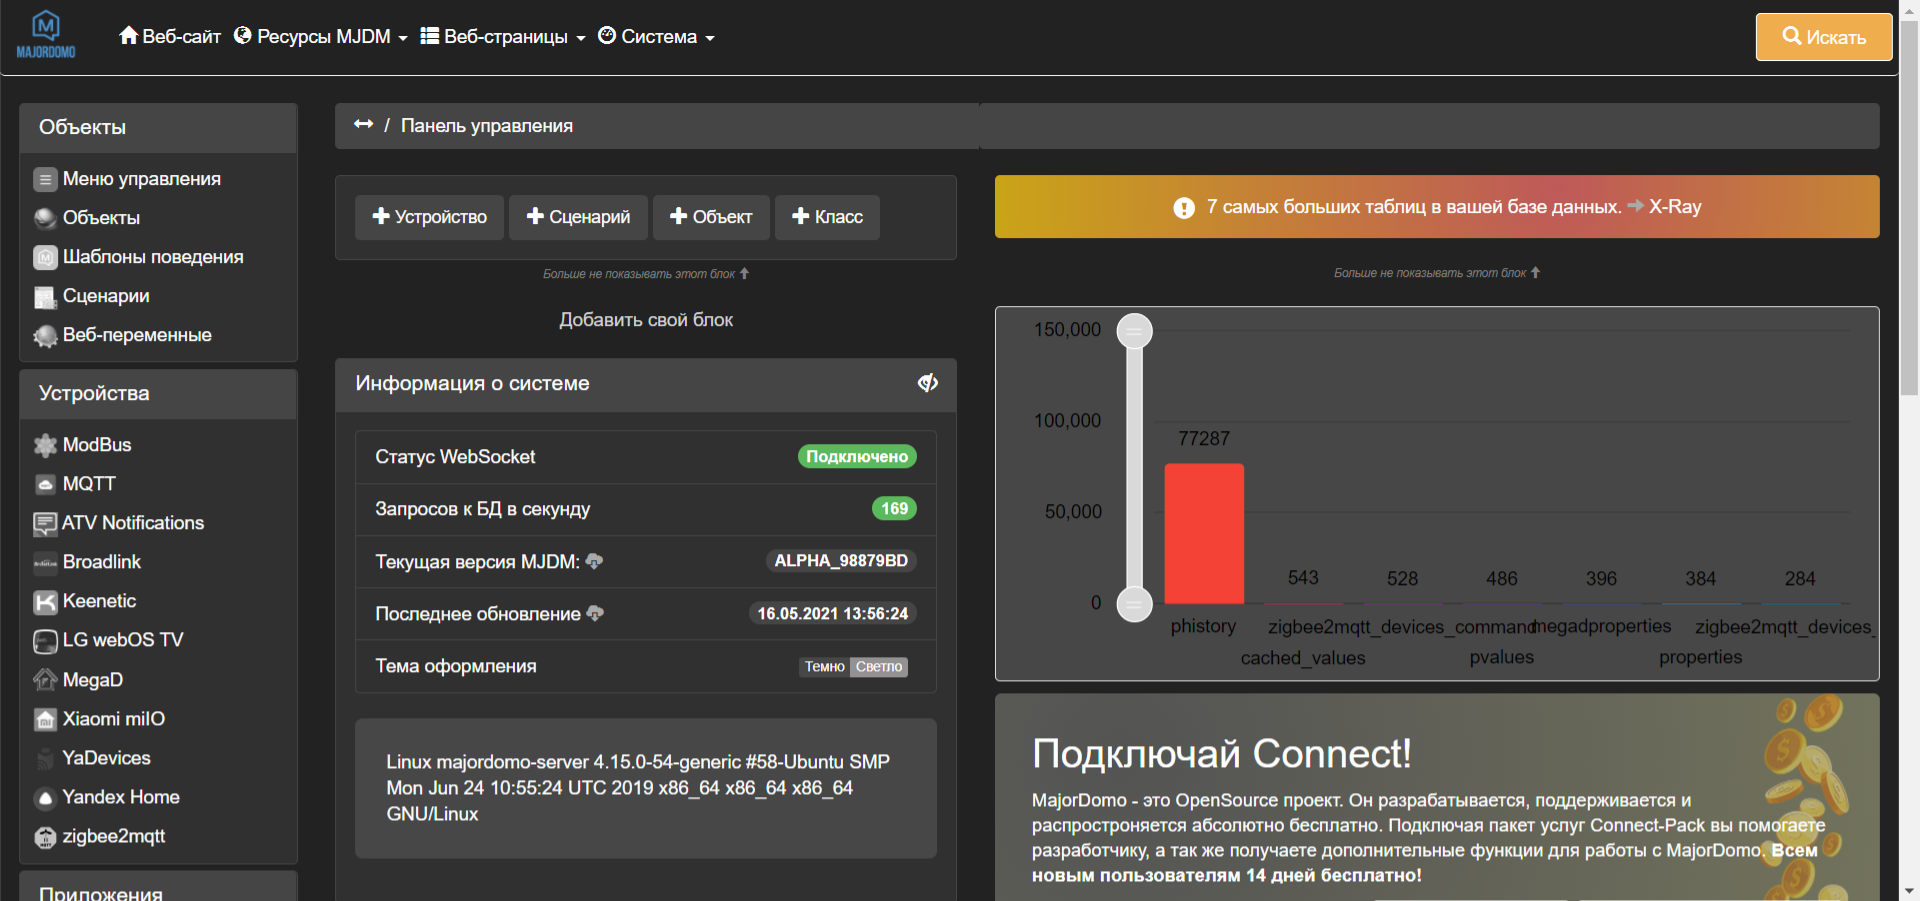Viewport: 1920px width, 901px height.
Task: Click the ATV Notifications icon
Action: [x=45, y=523]
